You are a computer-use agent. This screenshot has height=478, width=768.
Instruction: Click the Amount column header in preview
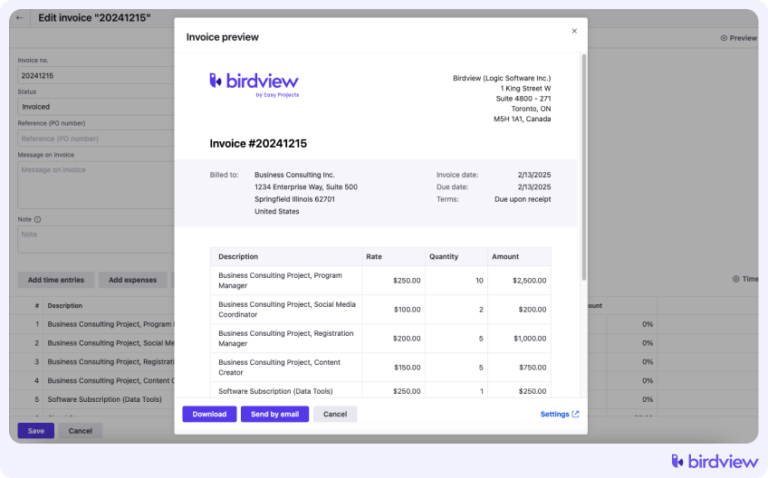(505, 257)
